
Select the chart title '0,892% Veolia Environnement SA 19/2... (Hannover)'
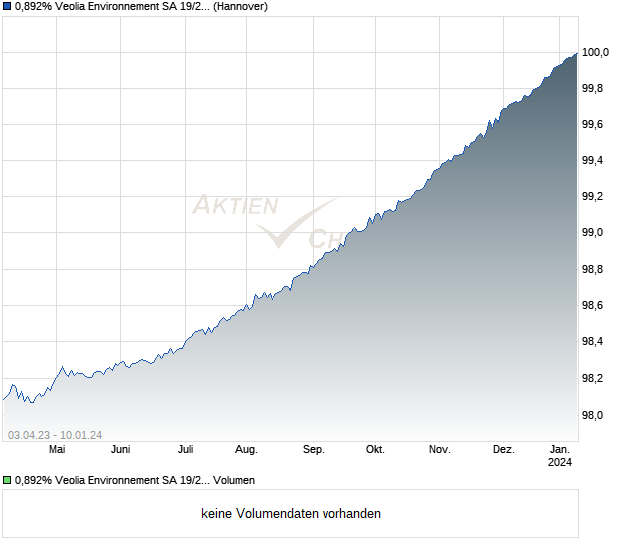(x=141, y=7)
